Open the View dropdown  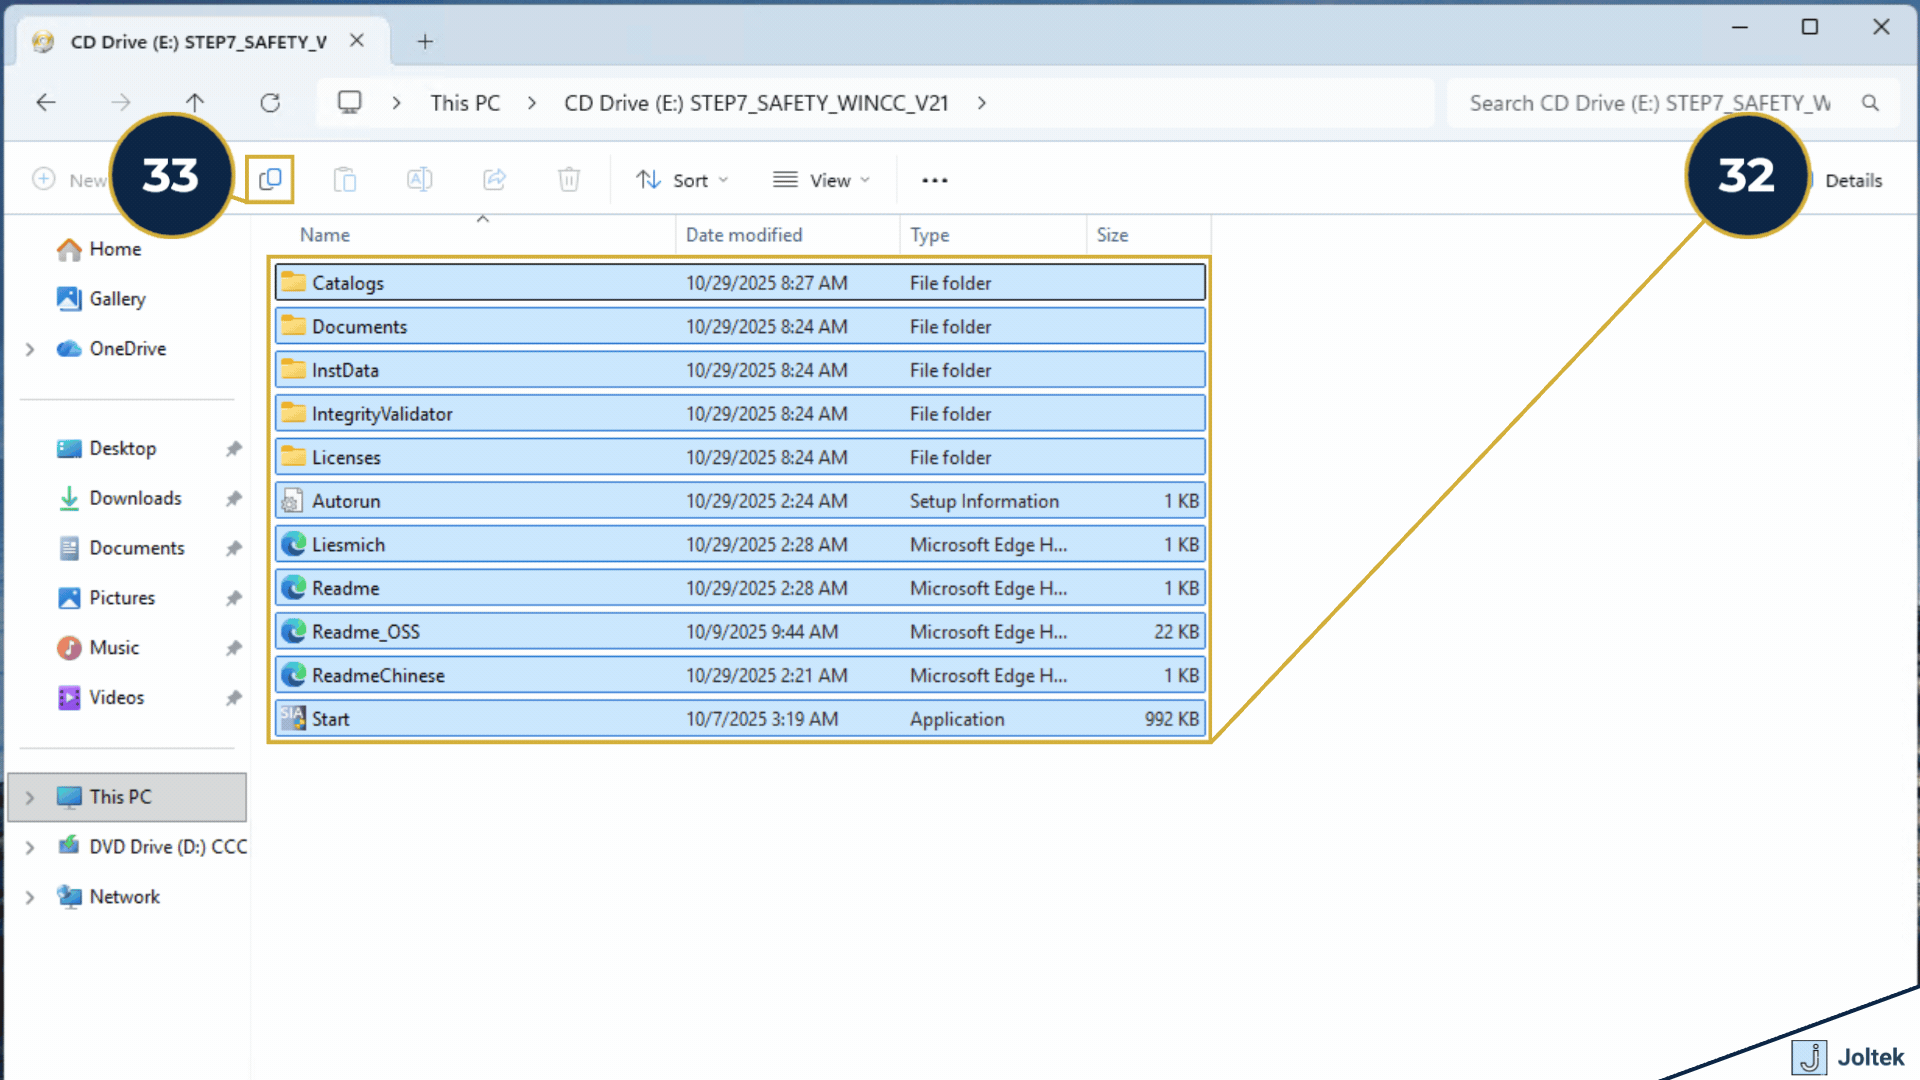coord(820,179)
